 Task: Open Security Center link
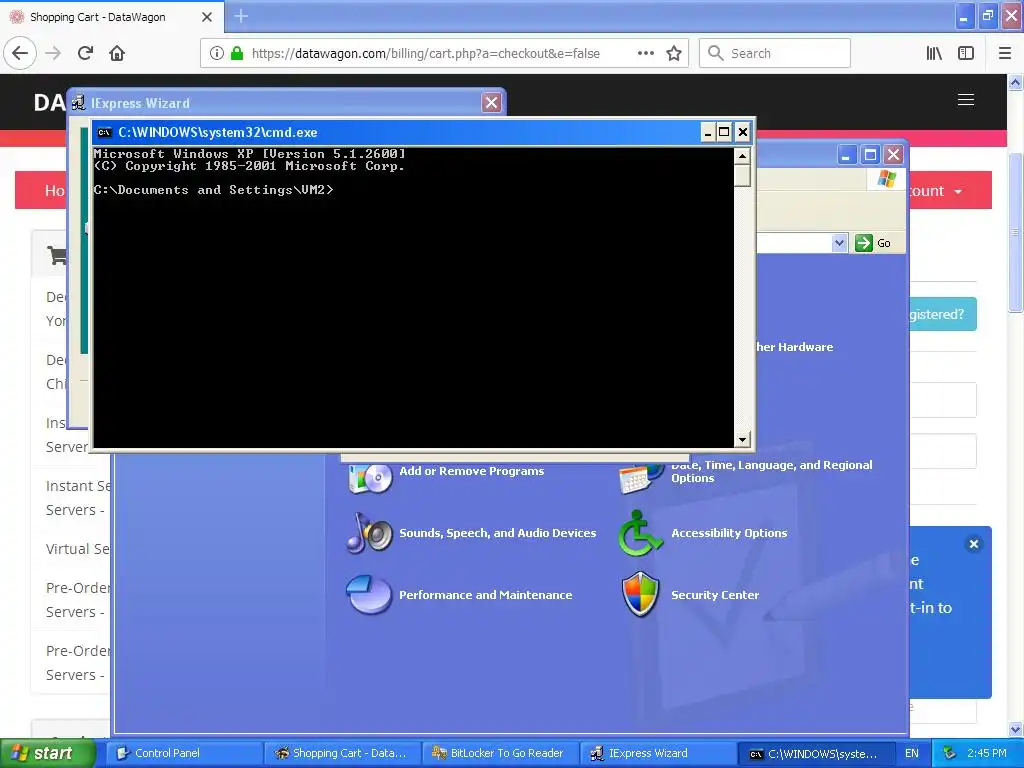pyautogui.click(x=715, y=595)
